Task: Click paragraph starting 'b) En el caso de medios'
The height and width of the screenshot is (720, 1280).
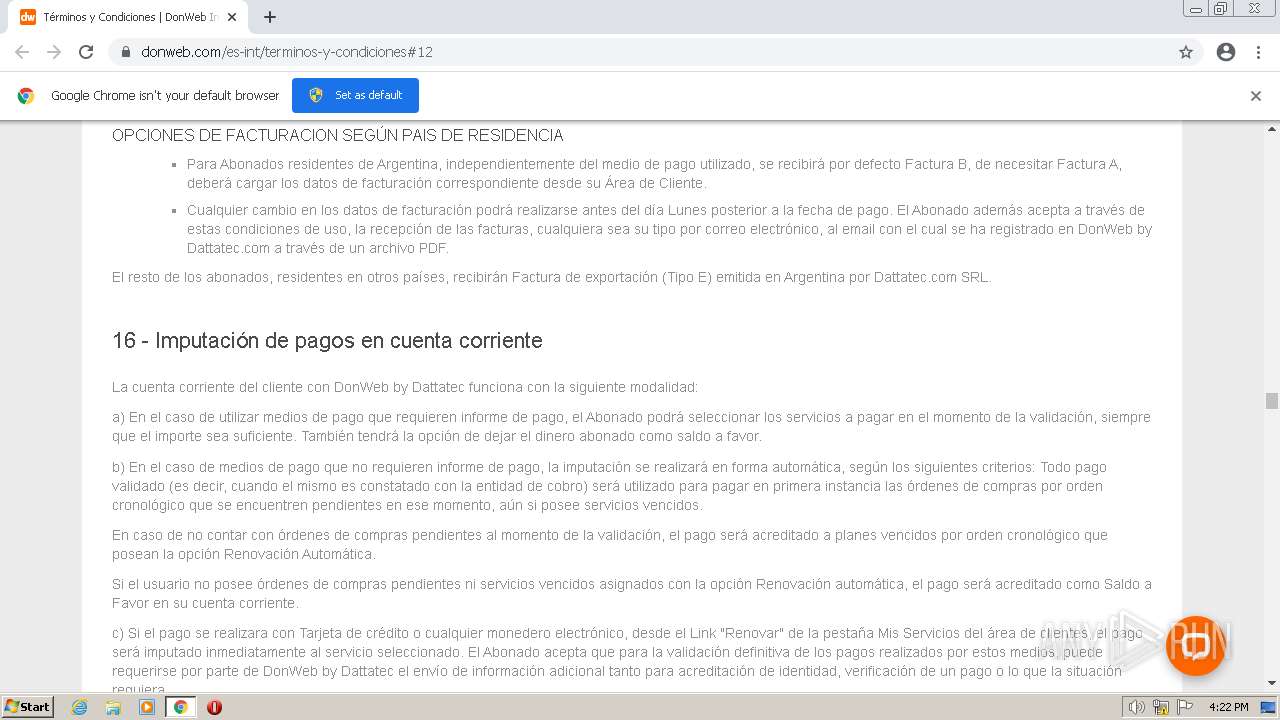Action: [x=609, y=486]
